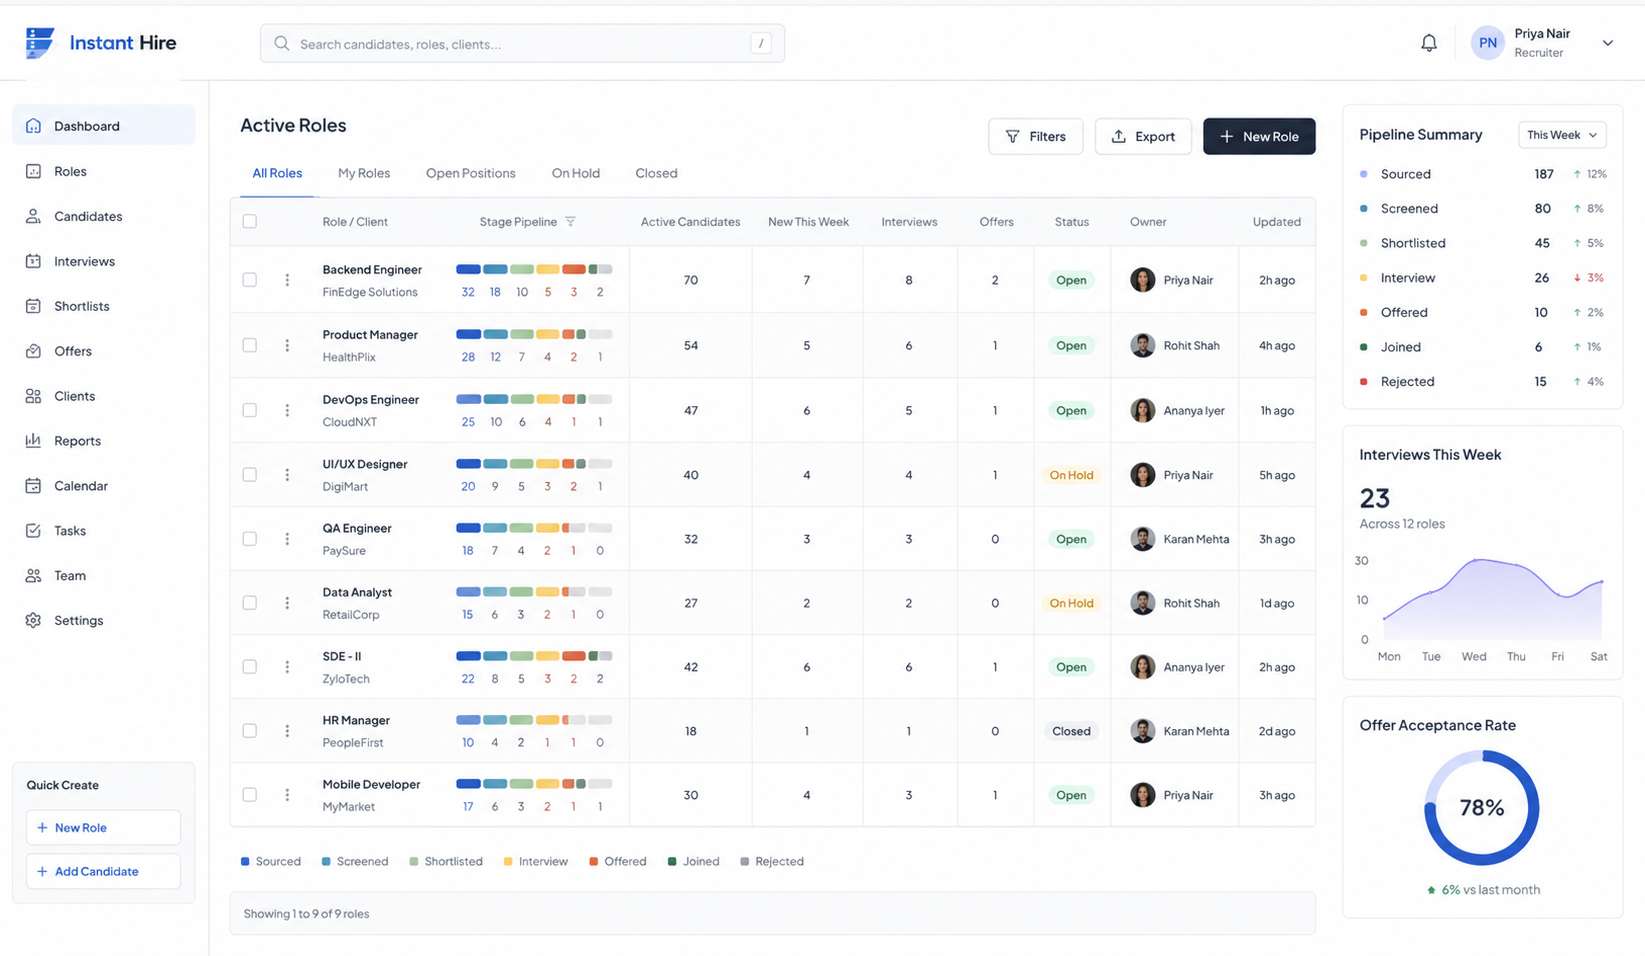Click the Reports chart icon in sidebar
Viewport: 1645px width, 956px height.
(33, 441)
